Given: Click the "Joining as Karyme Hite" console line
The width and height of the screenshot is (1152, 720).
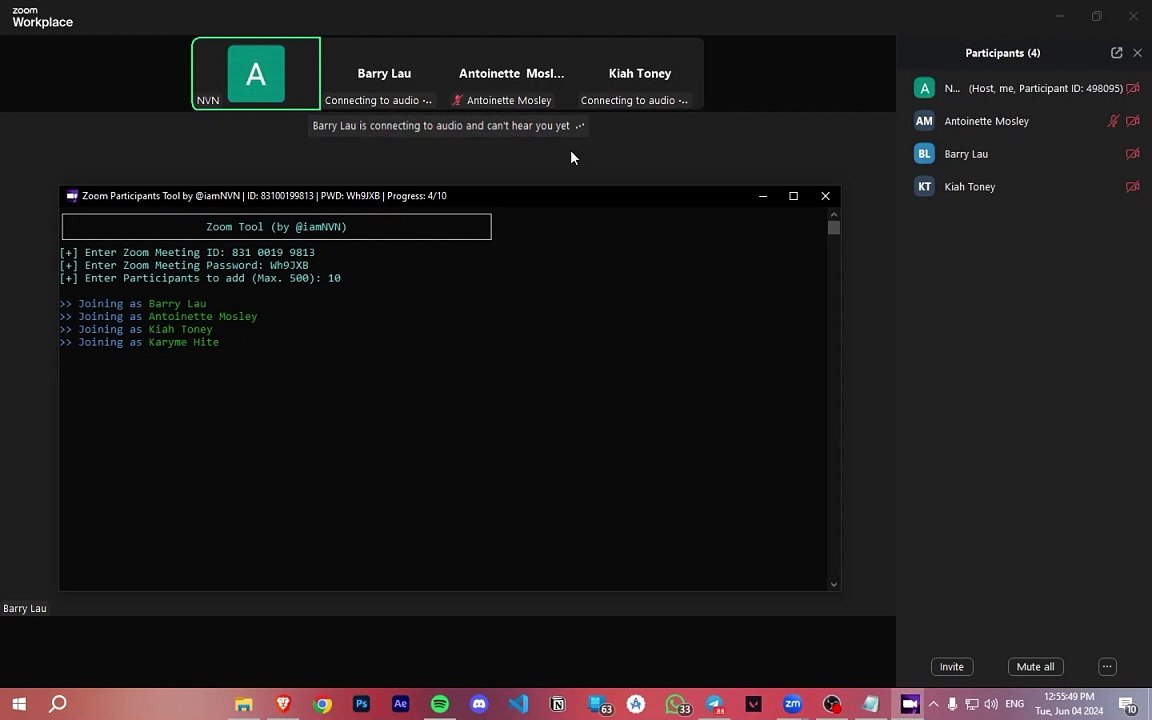Looking at the screenshot, I should coord(140,342).
